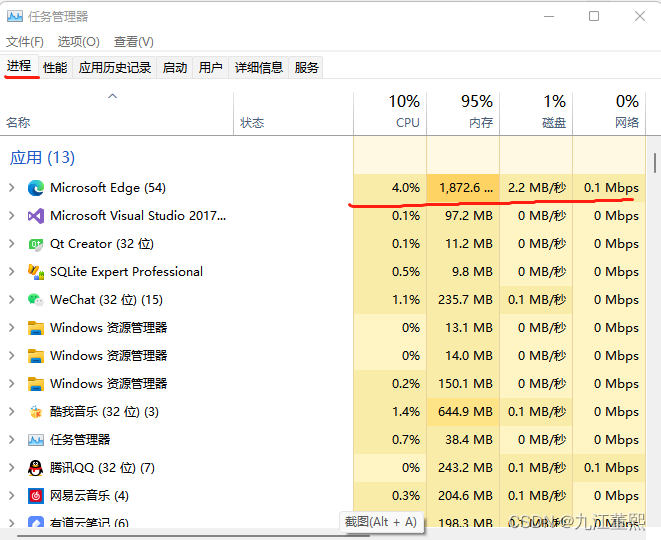Switch to the 性能 tab
661x540 pixels.
tap(55, 67)
